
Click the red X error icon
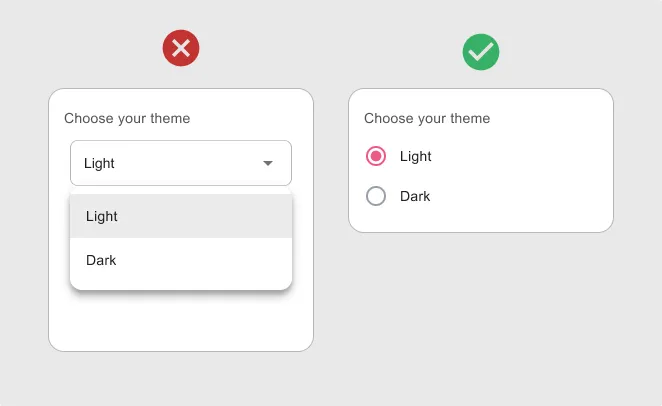181,48
